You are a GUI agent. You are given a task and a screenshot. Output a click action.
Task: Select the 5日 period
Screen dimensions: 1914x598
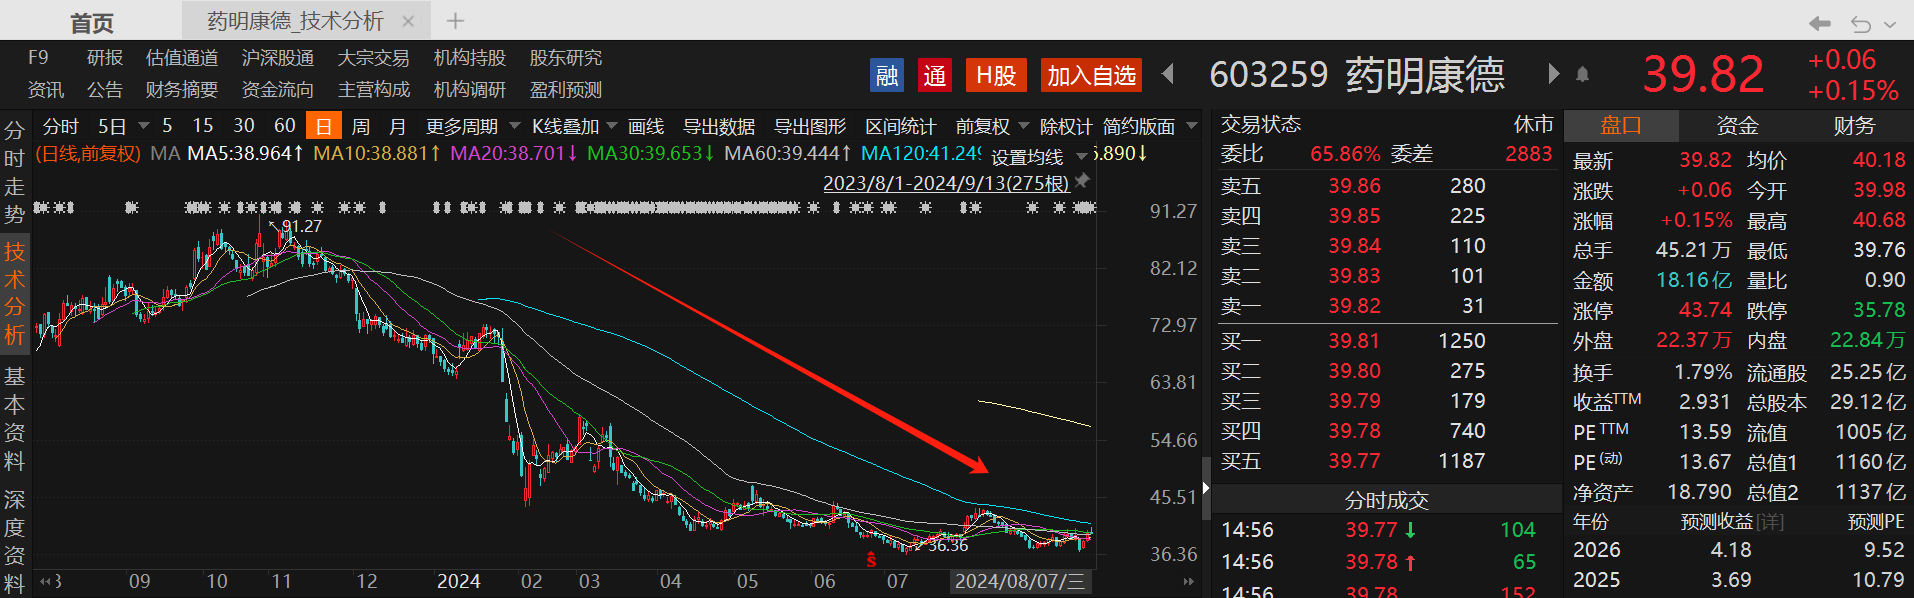tap(112, 126)
